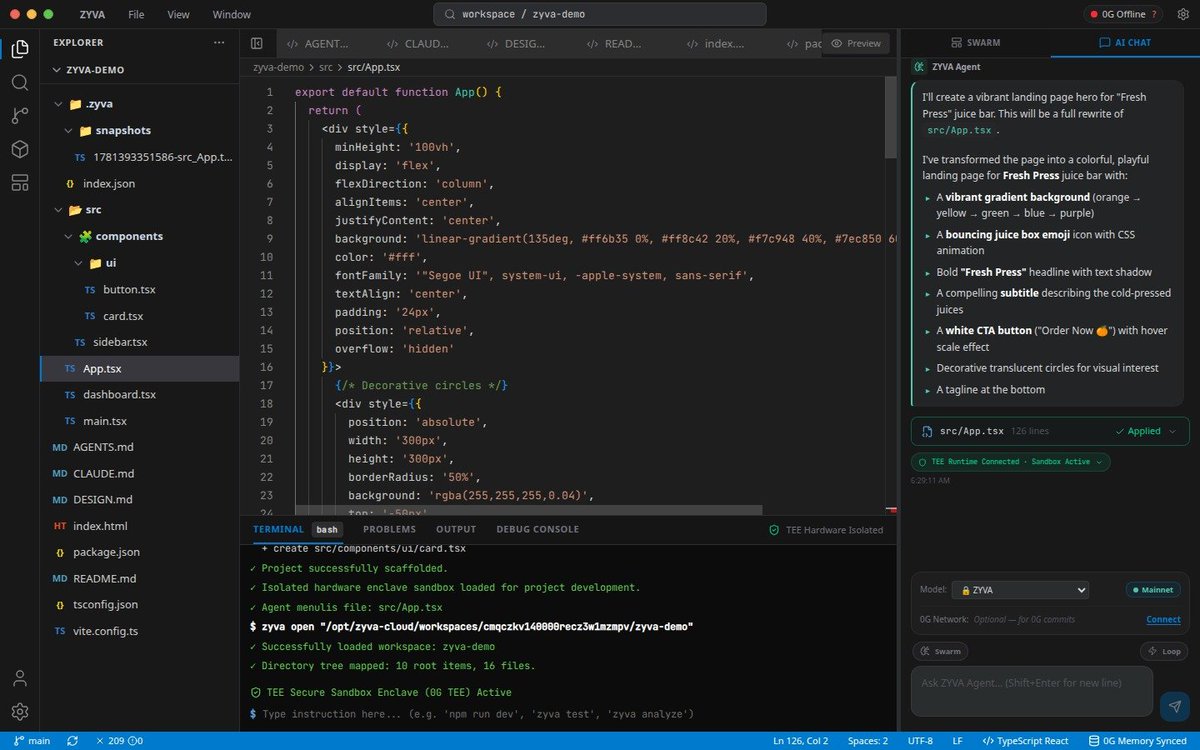Click the question mark icon next to 0G Offline

1155,14
